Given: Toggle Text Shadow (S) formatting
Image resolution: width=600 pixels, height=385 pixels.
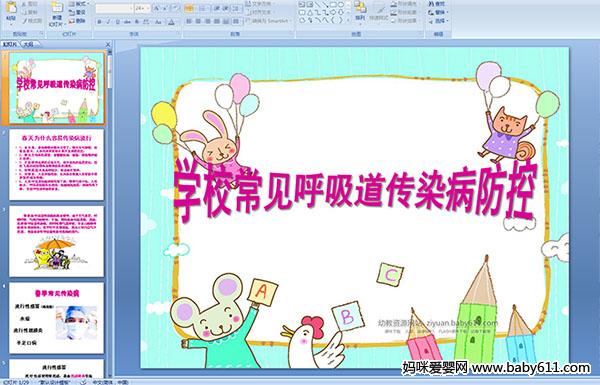Looking at the screenshot, I should pos(136,22).
